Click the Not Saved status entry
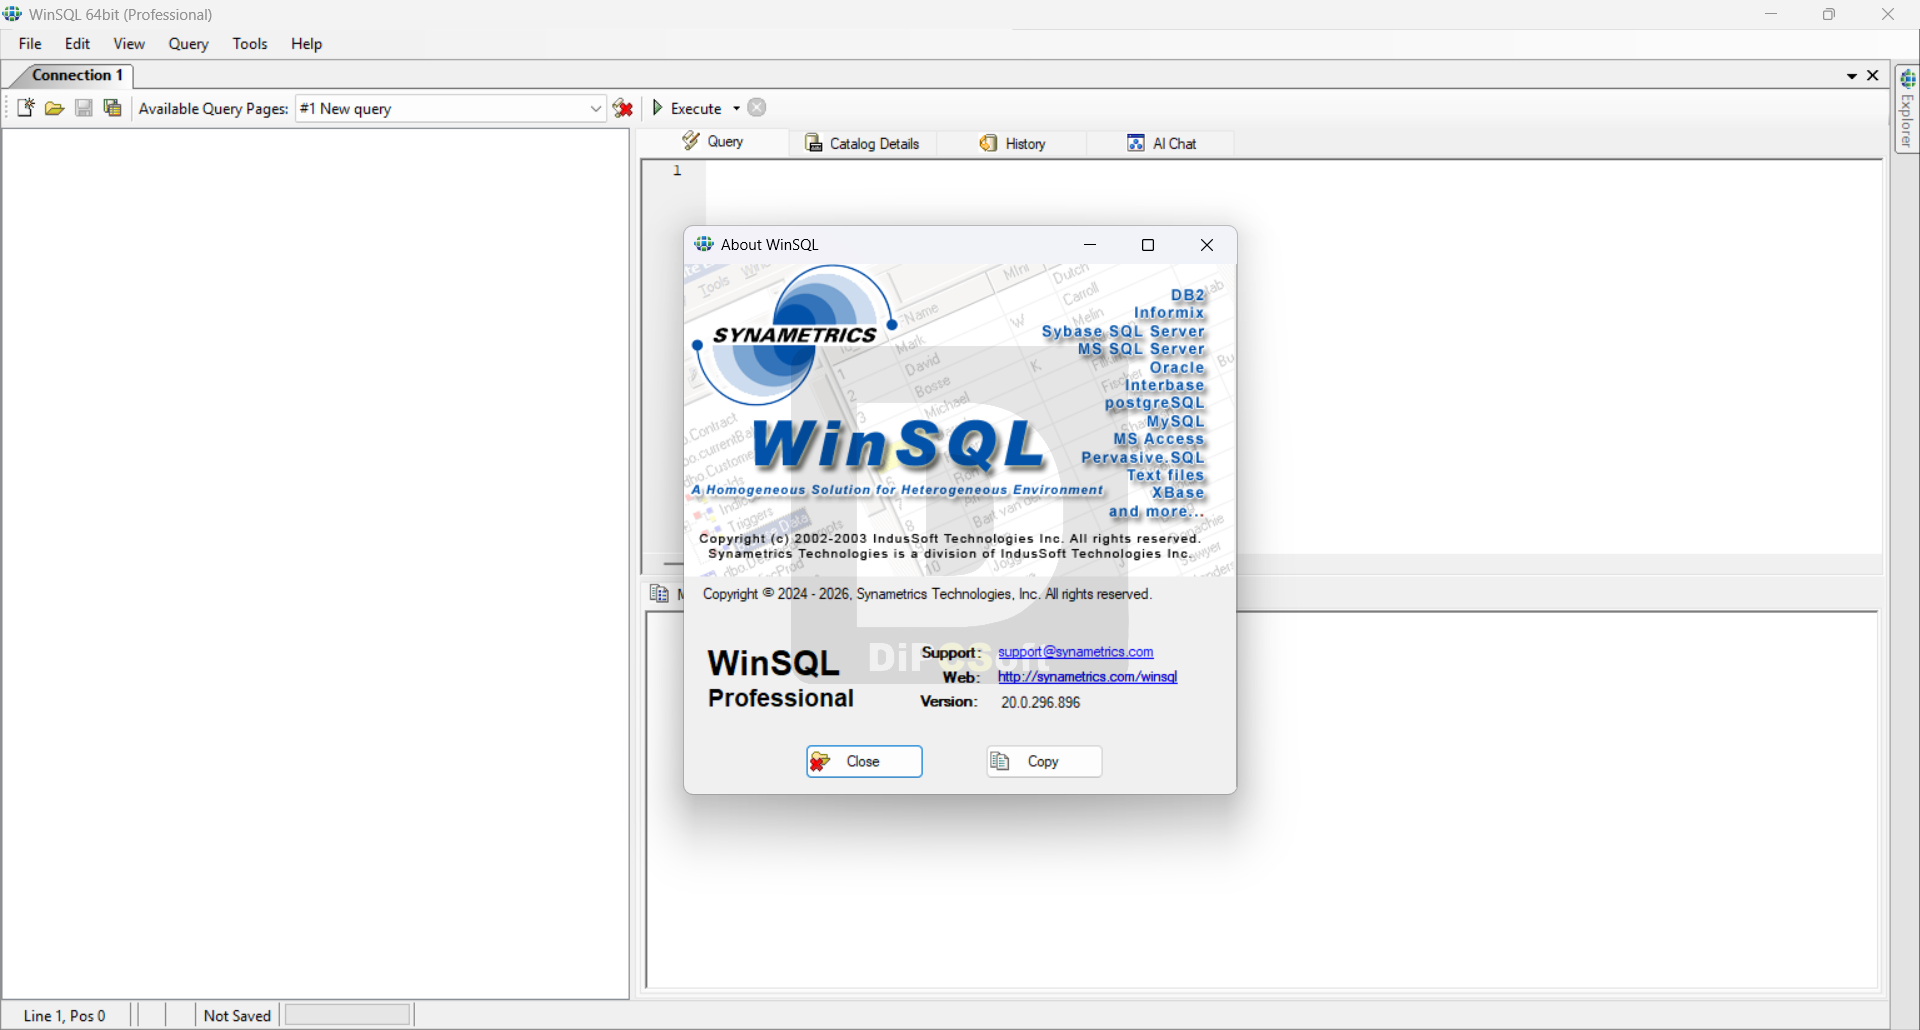The height and width of the screenshot is (1030, 1920). tap(237, 1015)
